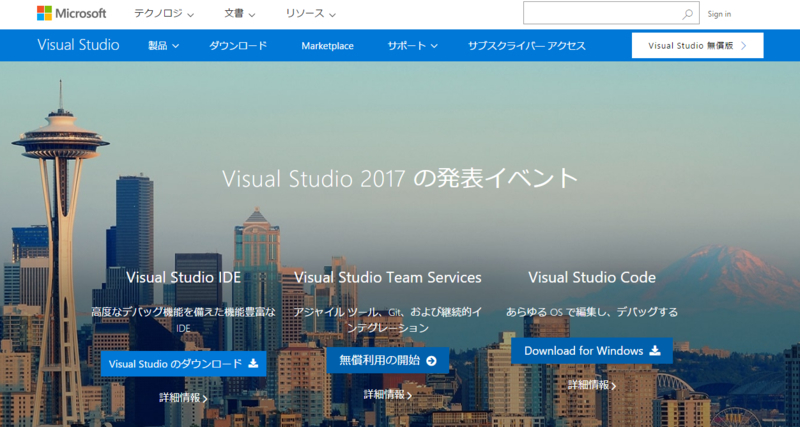This screenshot has height=427, width=800.
Task: Open 詳細情報 under Visual Studio Team Services
Action: click(388, 394)
